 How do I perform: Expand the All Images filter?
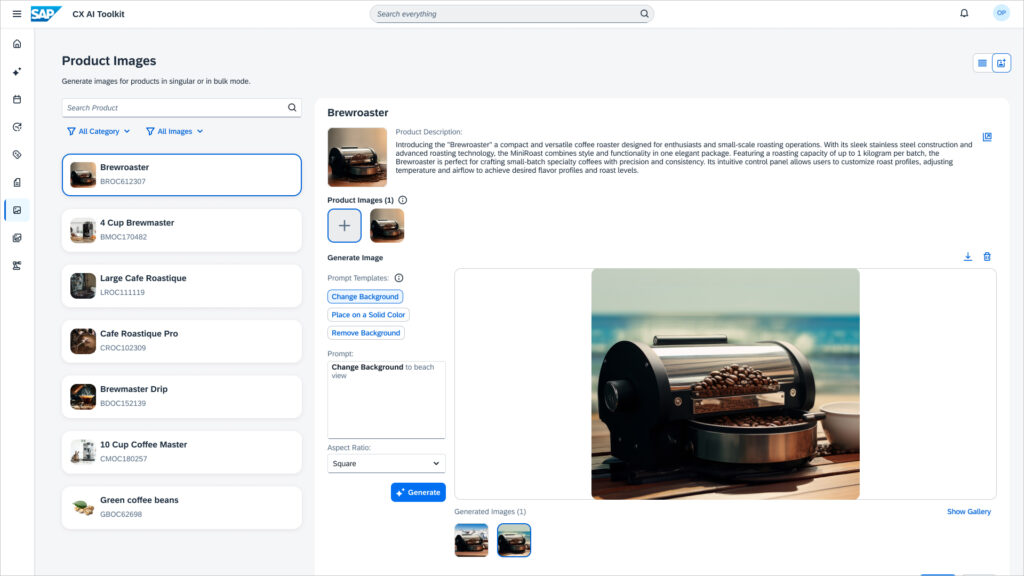click(x=174, y=131)
